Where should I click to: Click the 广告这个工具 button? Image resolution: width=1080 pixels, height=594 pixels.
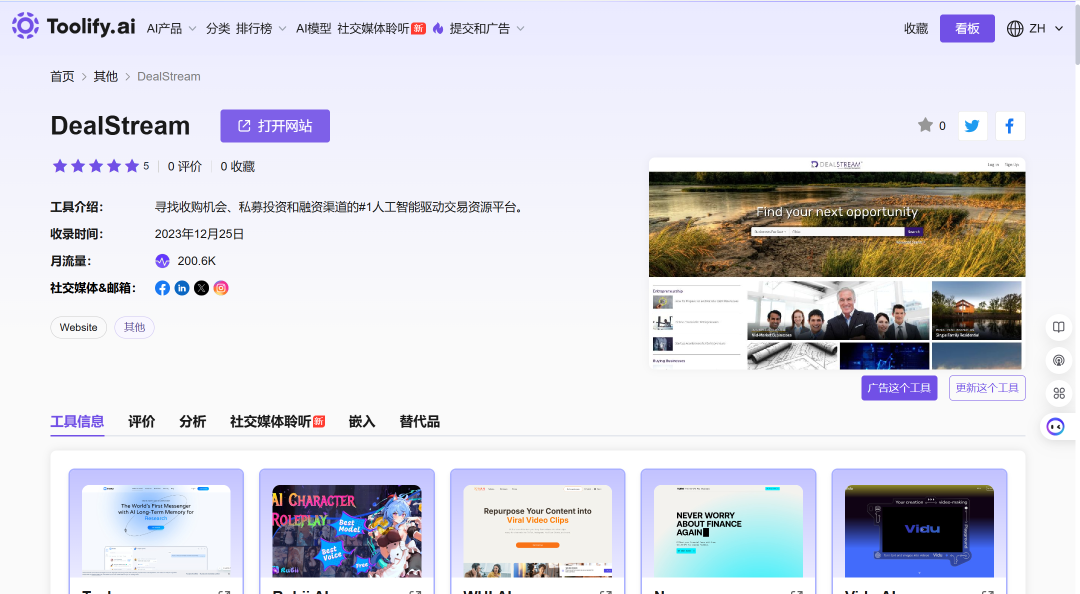click(x=899, y=388)
